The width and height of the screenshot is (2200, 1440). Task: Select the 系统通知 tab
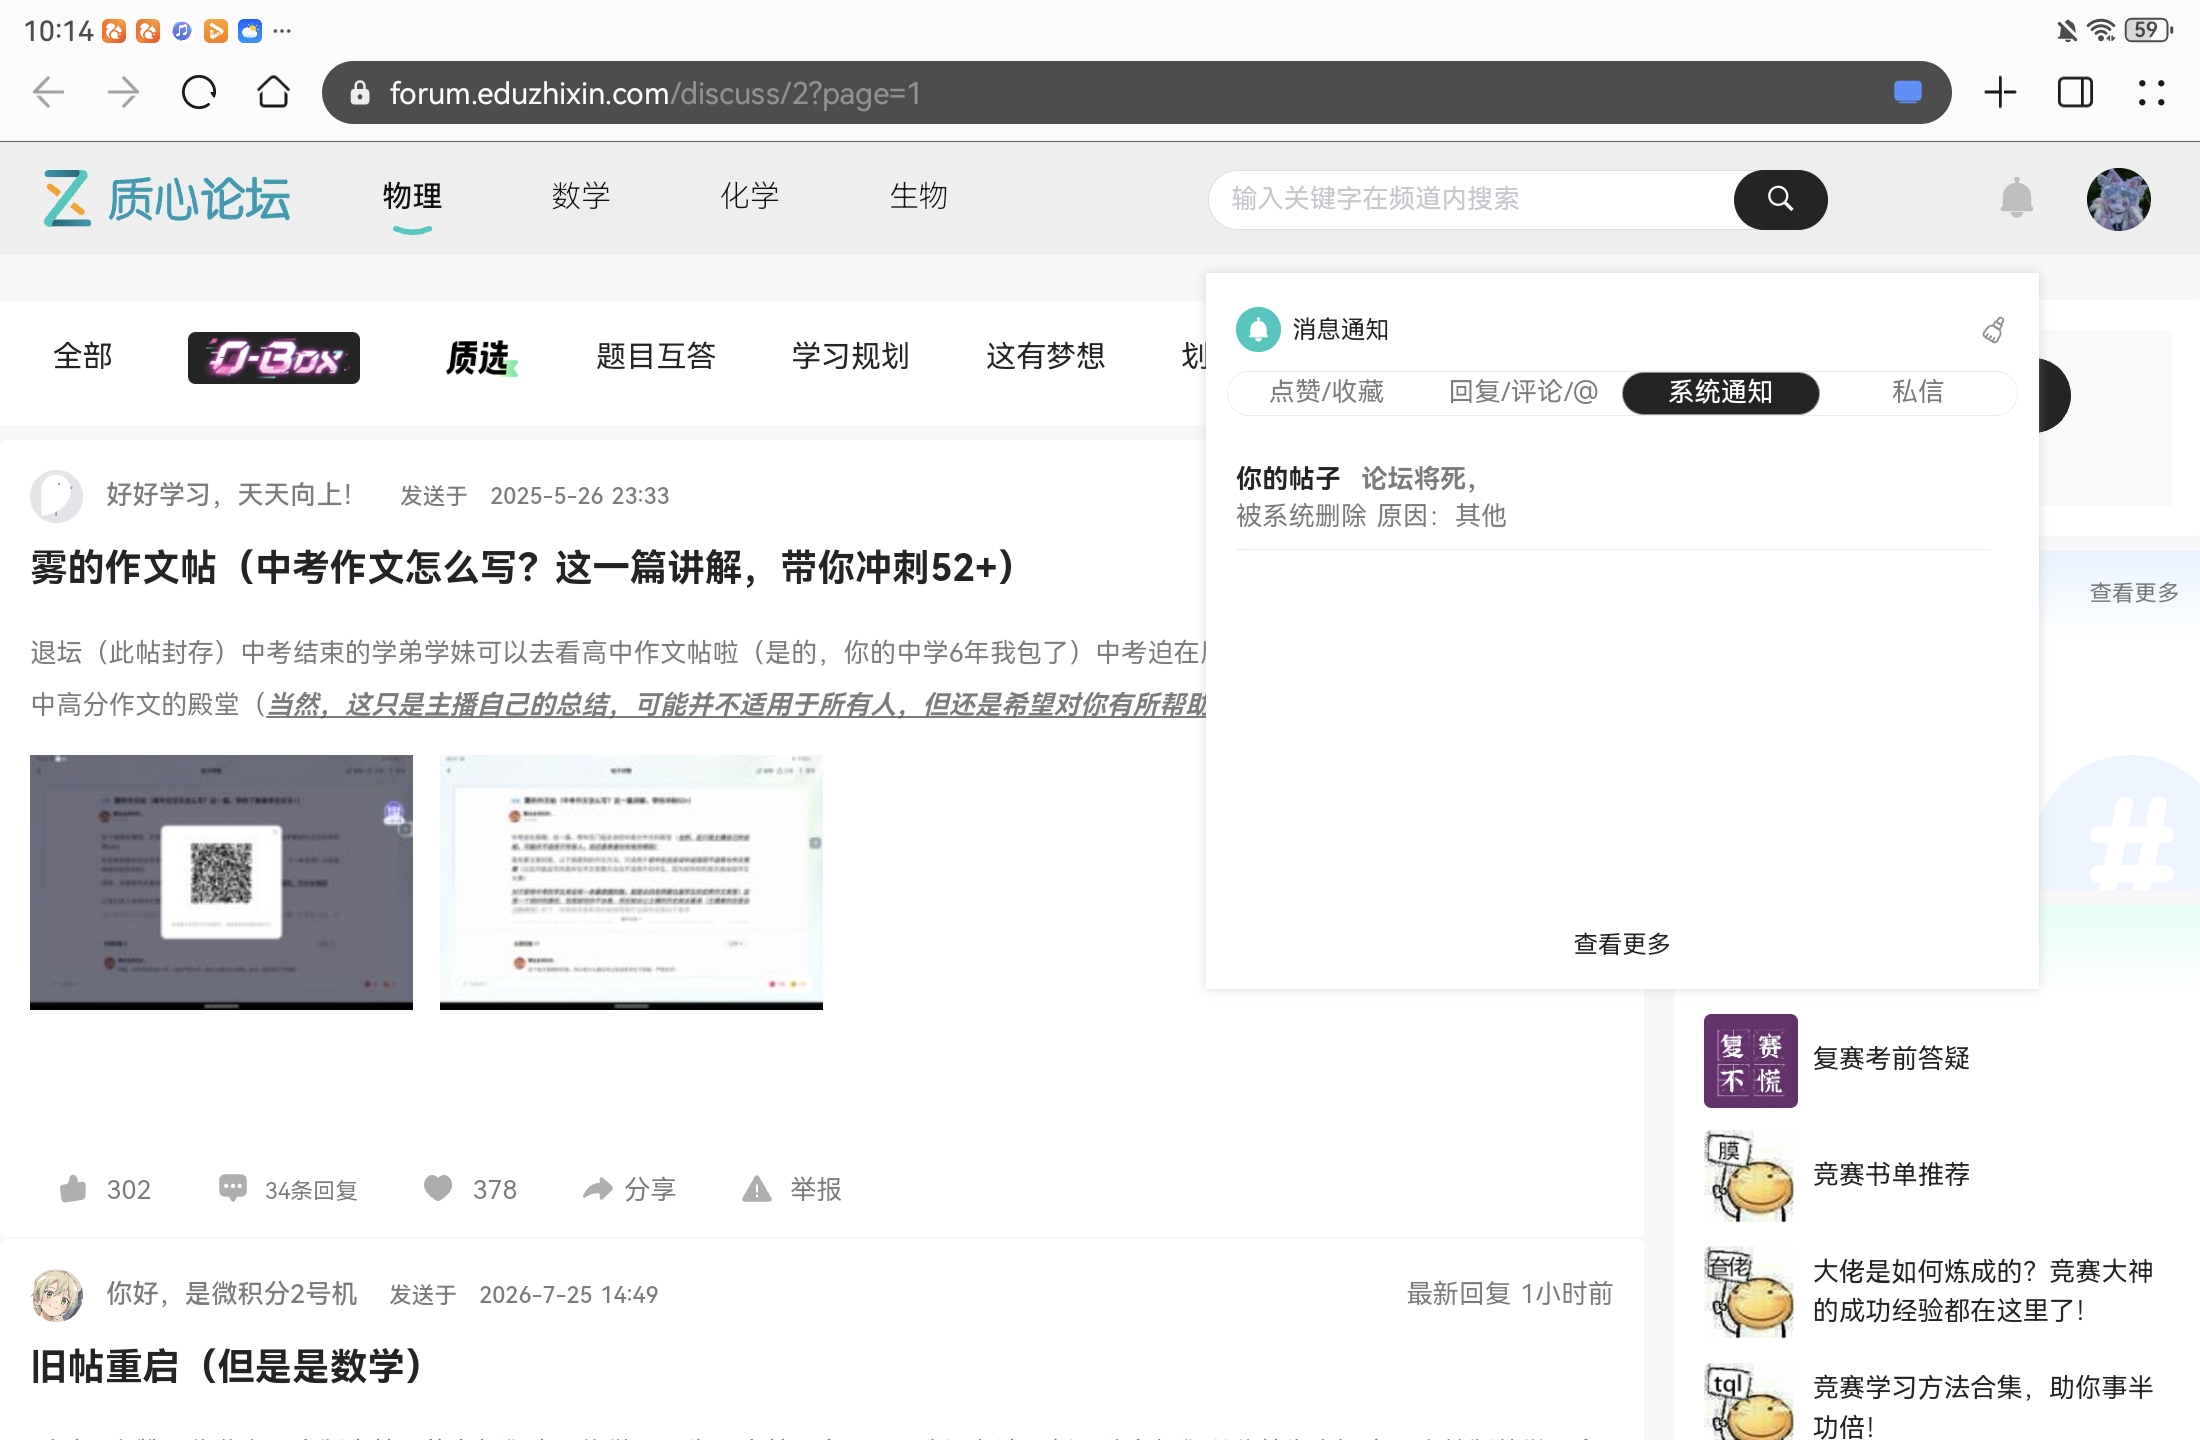(1720, 393)
